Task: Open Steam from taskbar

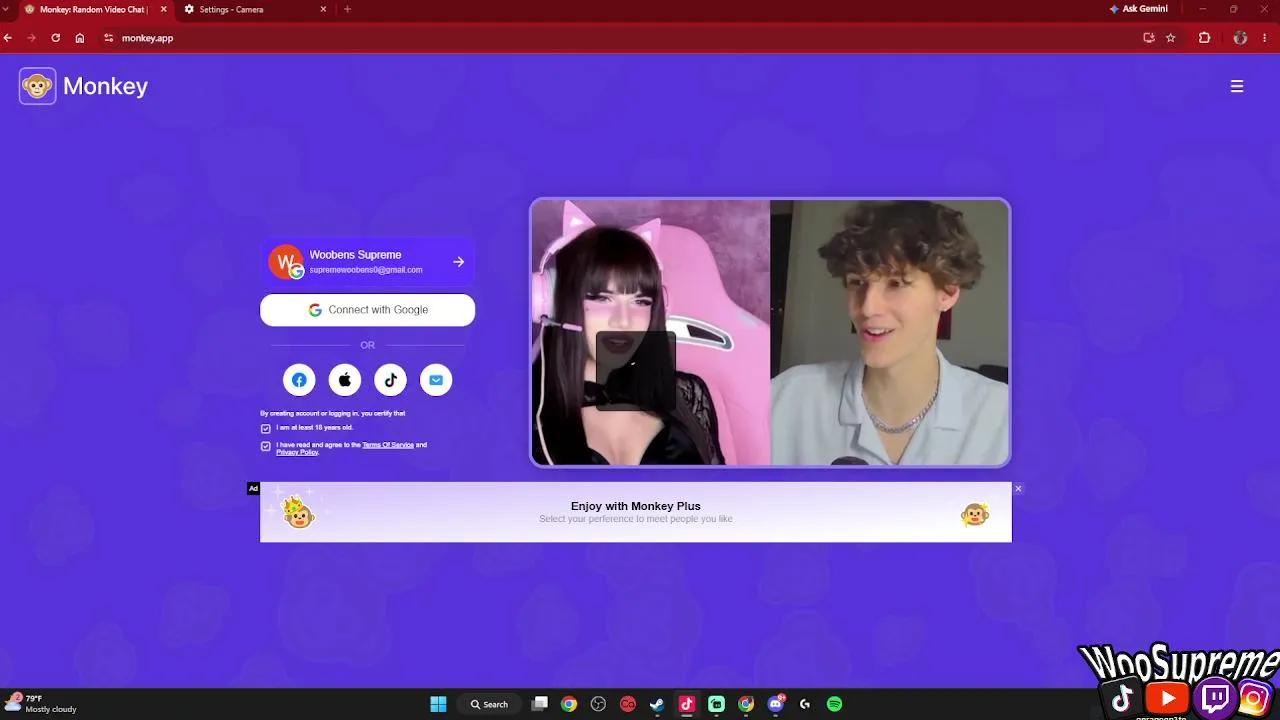Action: (657, 704)
